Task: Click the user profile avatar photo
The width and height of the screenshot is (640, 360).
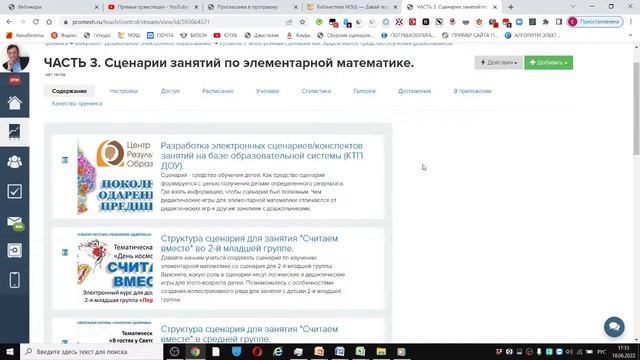Action: click(x=15, y=58)
